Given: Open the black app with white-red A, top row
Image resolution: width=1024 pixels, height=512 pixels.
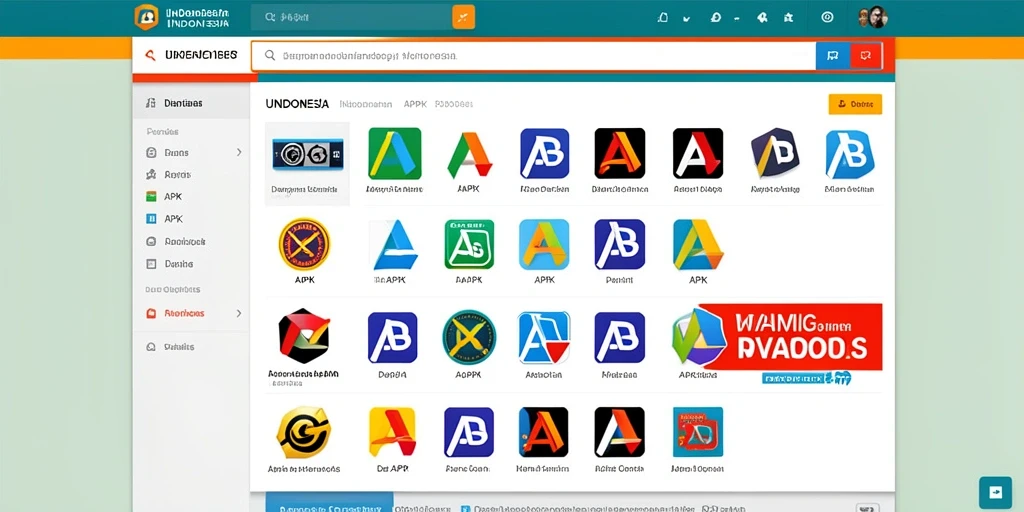Looking at the screenshot, I should pyautogui.click(x=698, y=153).
